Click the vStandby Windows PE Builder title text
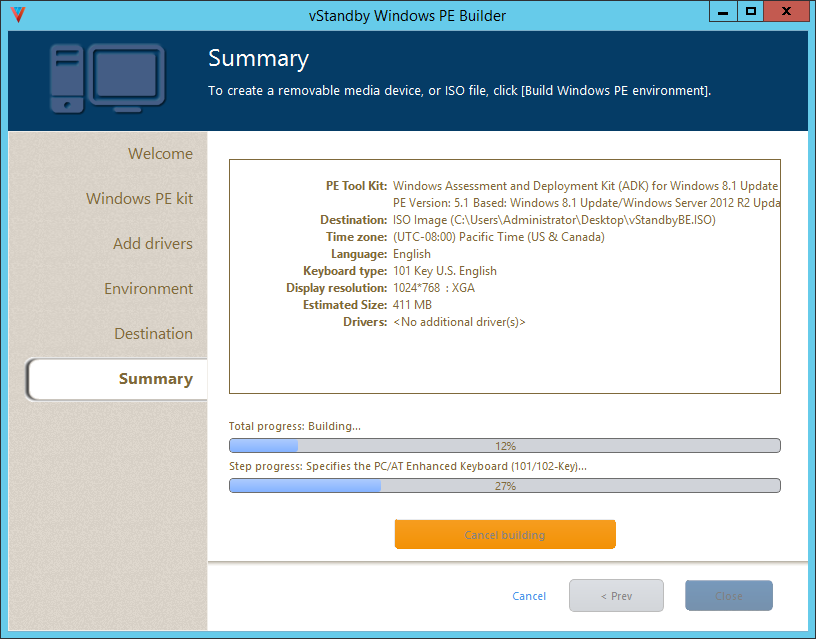The image size is (816, 639). (407, 15)
